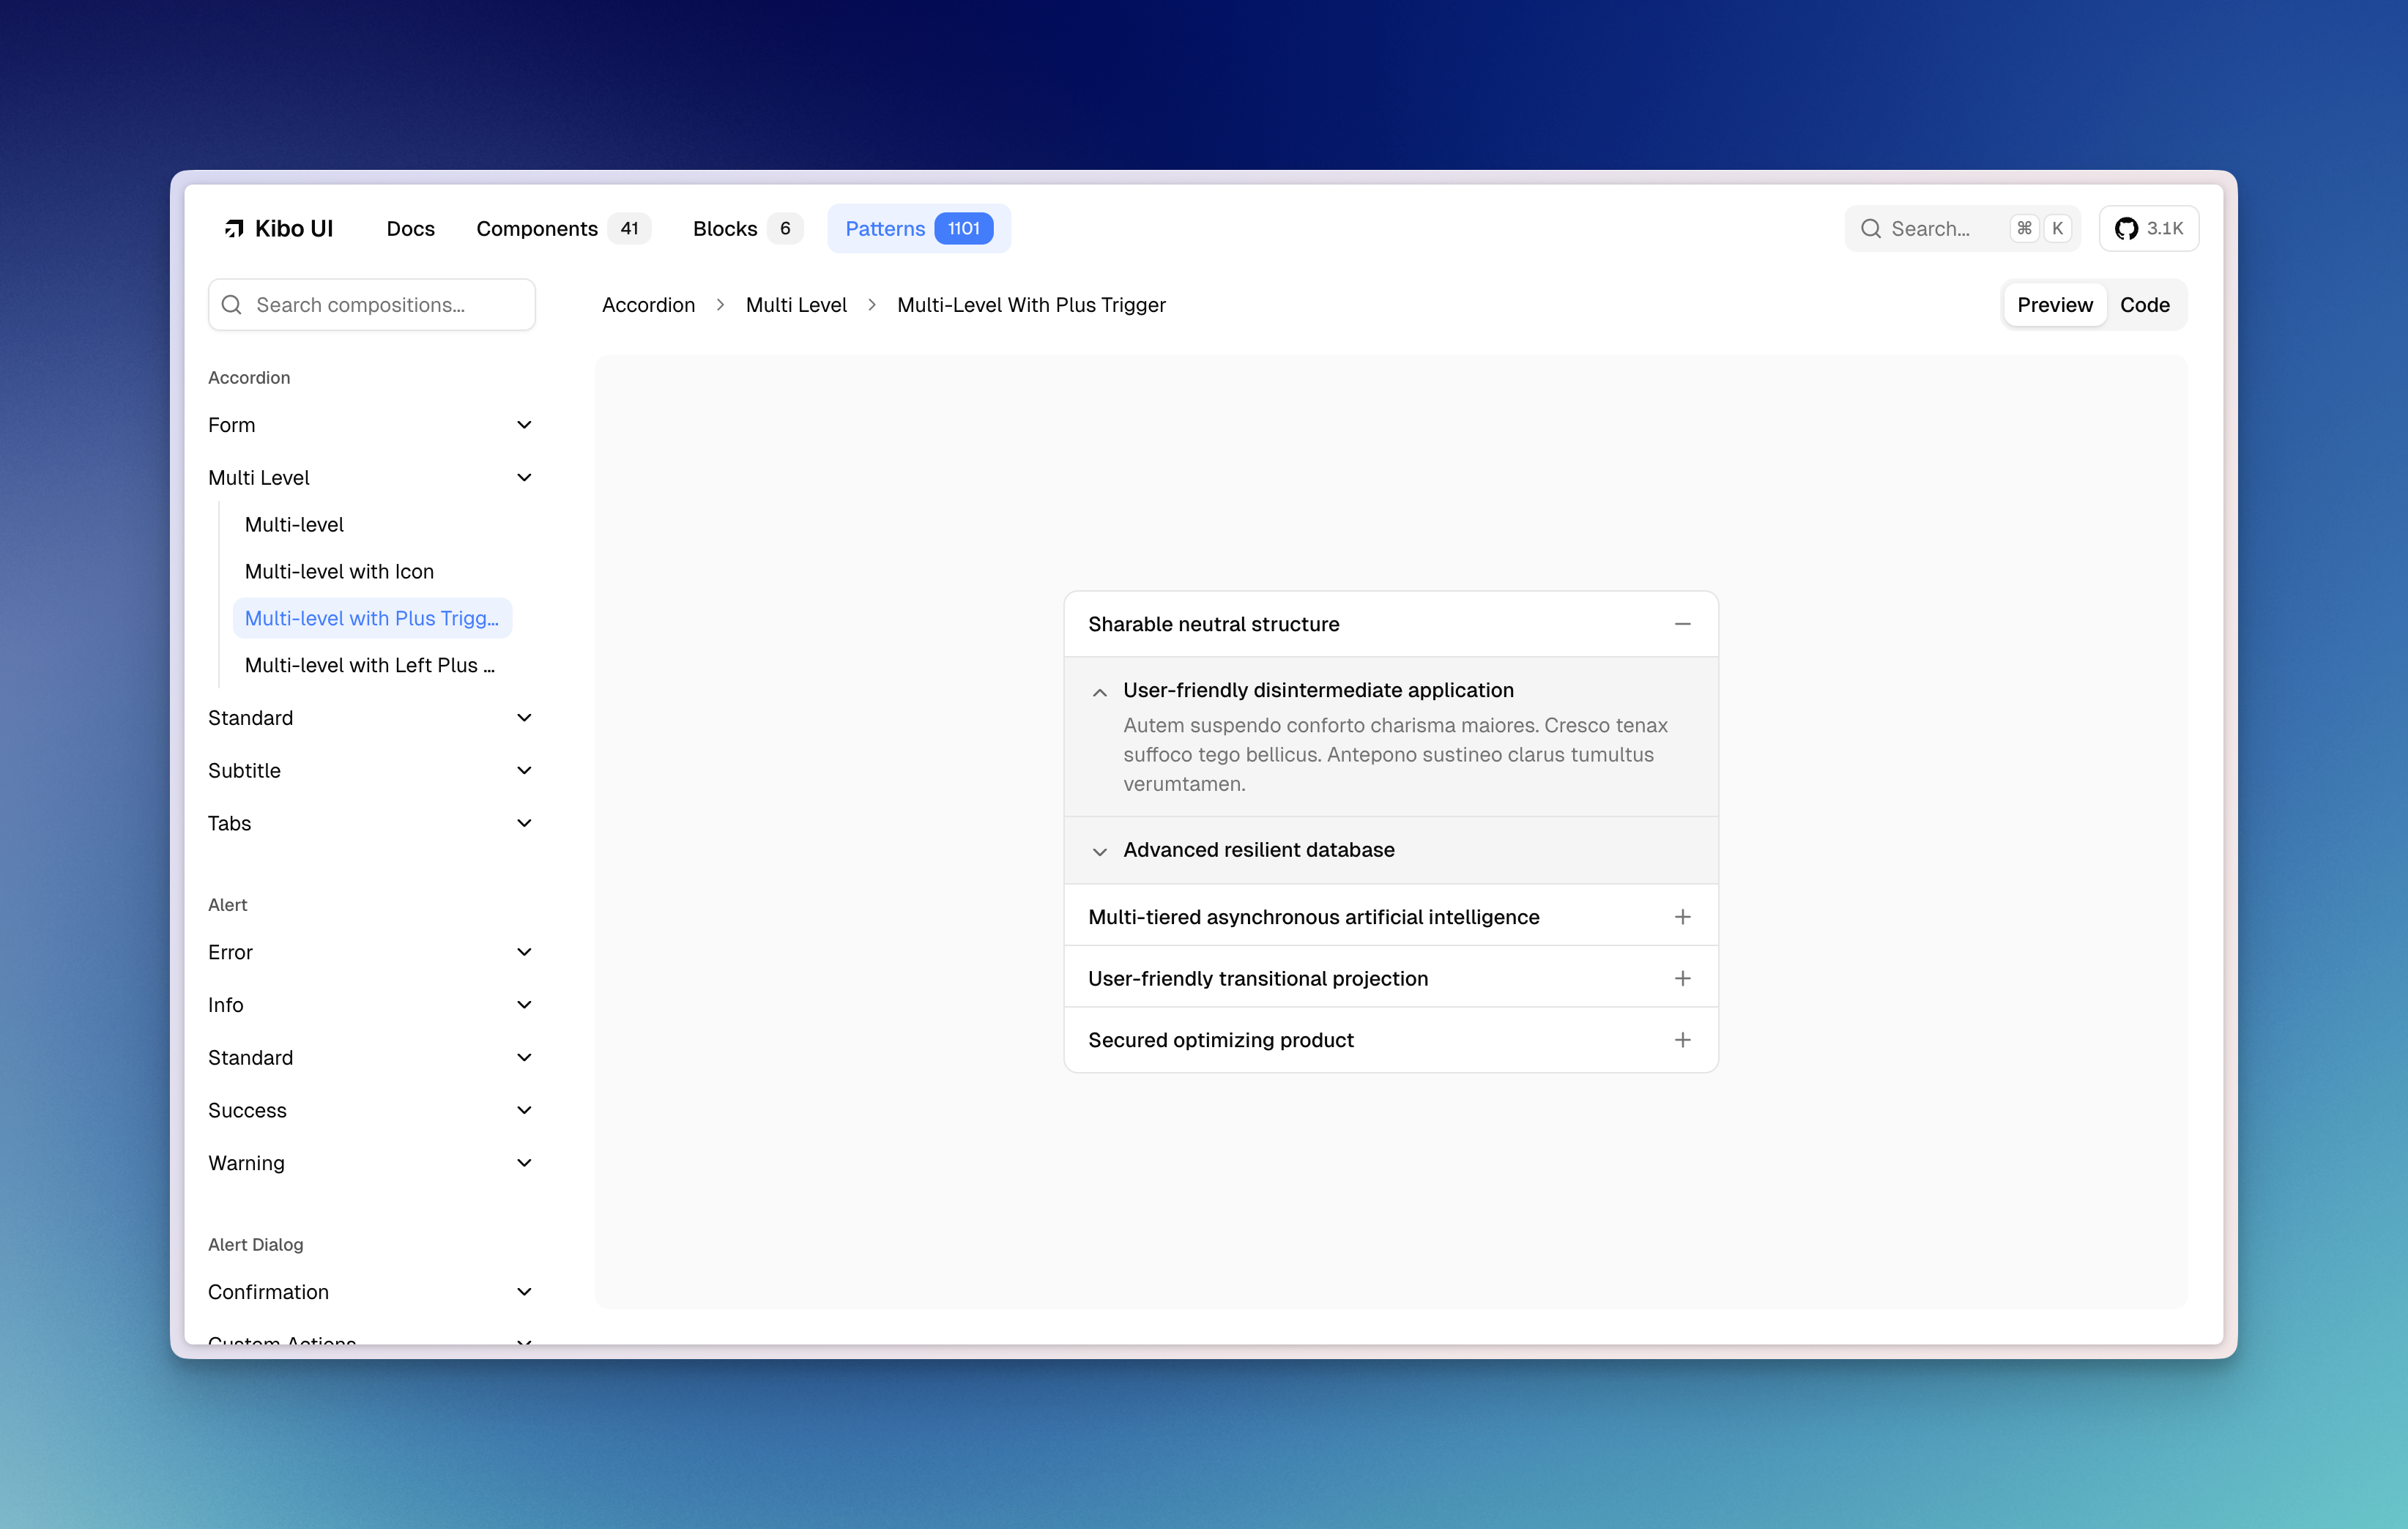This screenshot has width=2408, height=1529.
Task: Open the Components nav tab
Action: 537,229
